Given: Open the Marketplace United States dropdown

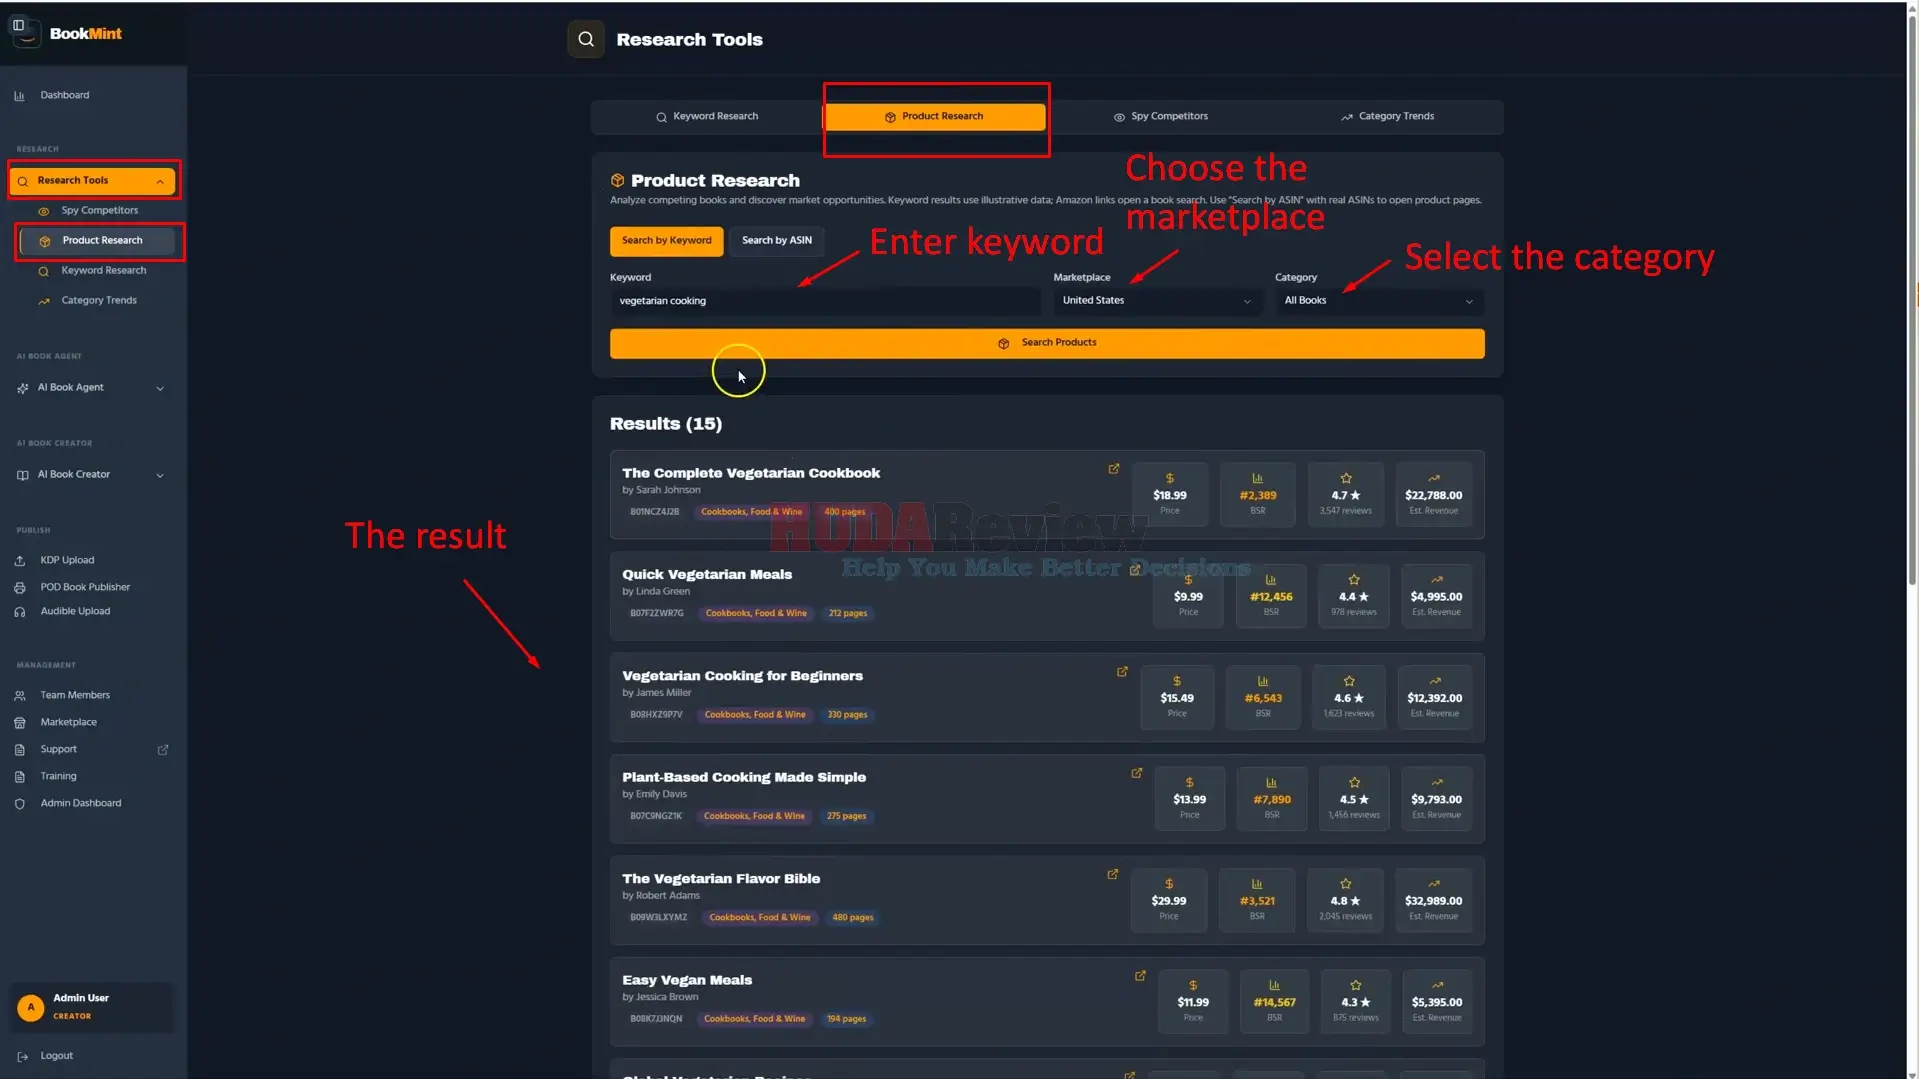Looking at the screenshot, I should click(x=1157, y=301).
